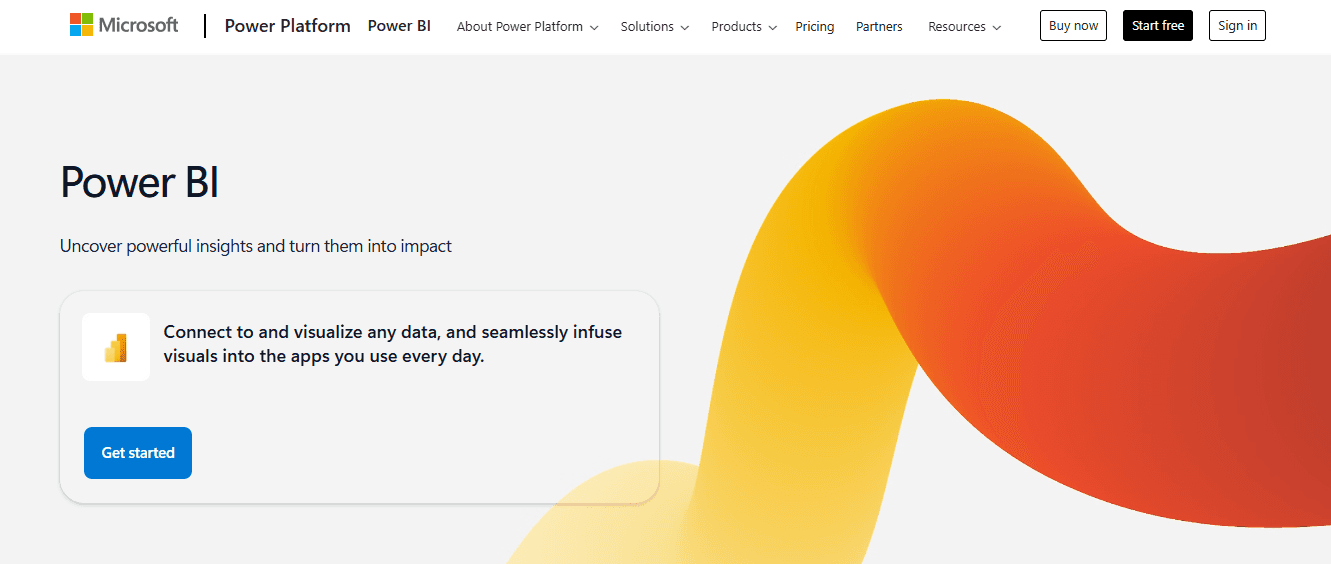
Task: Expand the Resources dropdown
Action: point(965,27)
